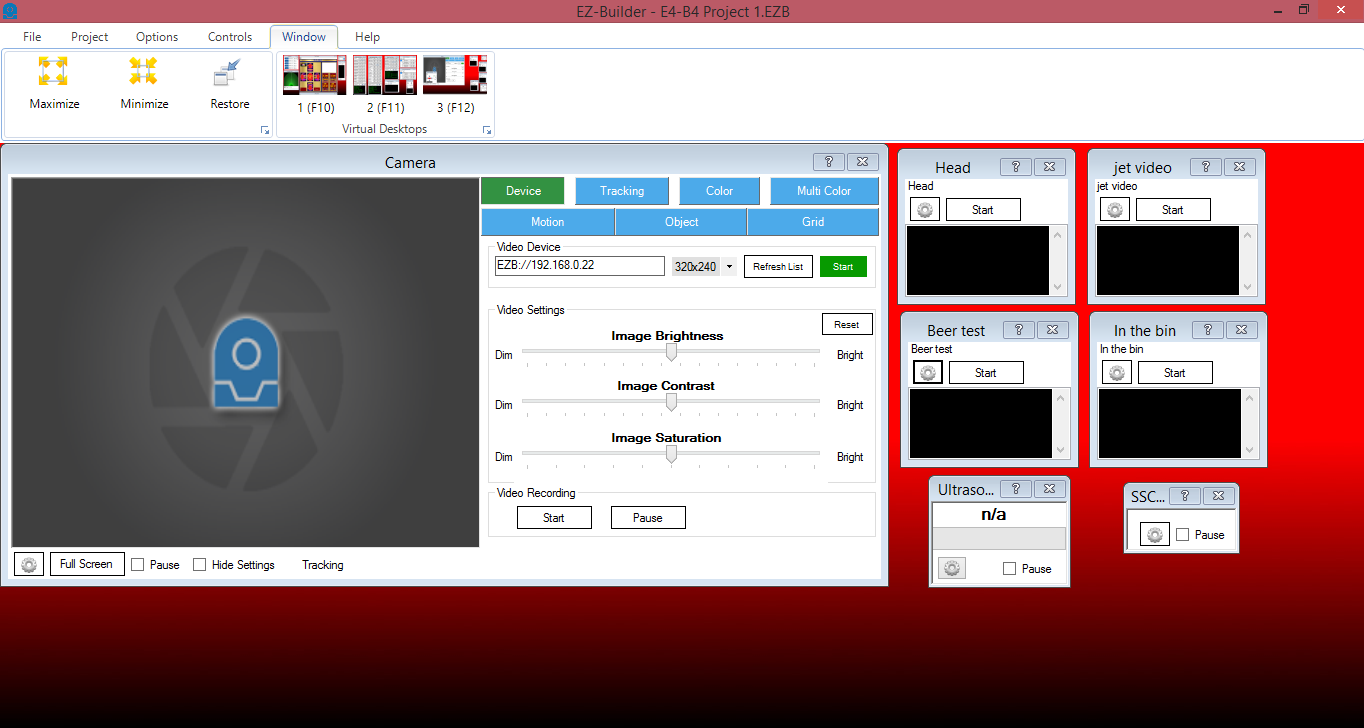This screenshot has height=728, width=1364.
Task: Reset the video settings
Action: click(847, 324)
